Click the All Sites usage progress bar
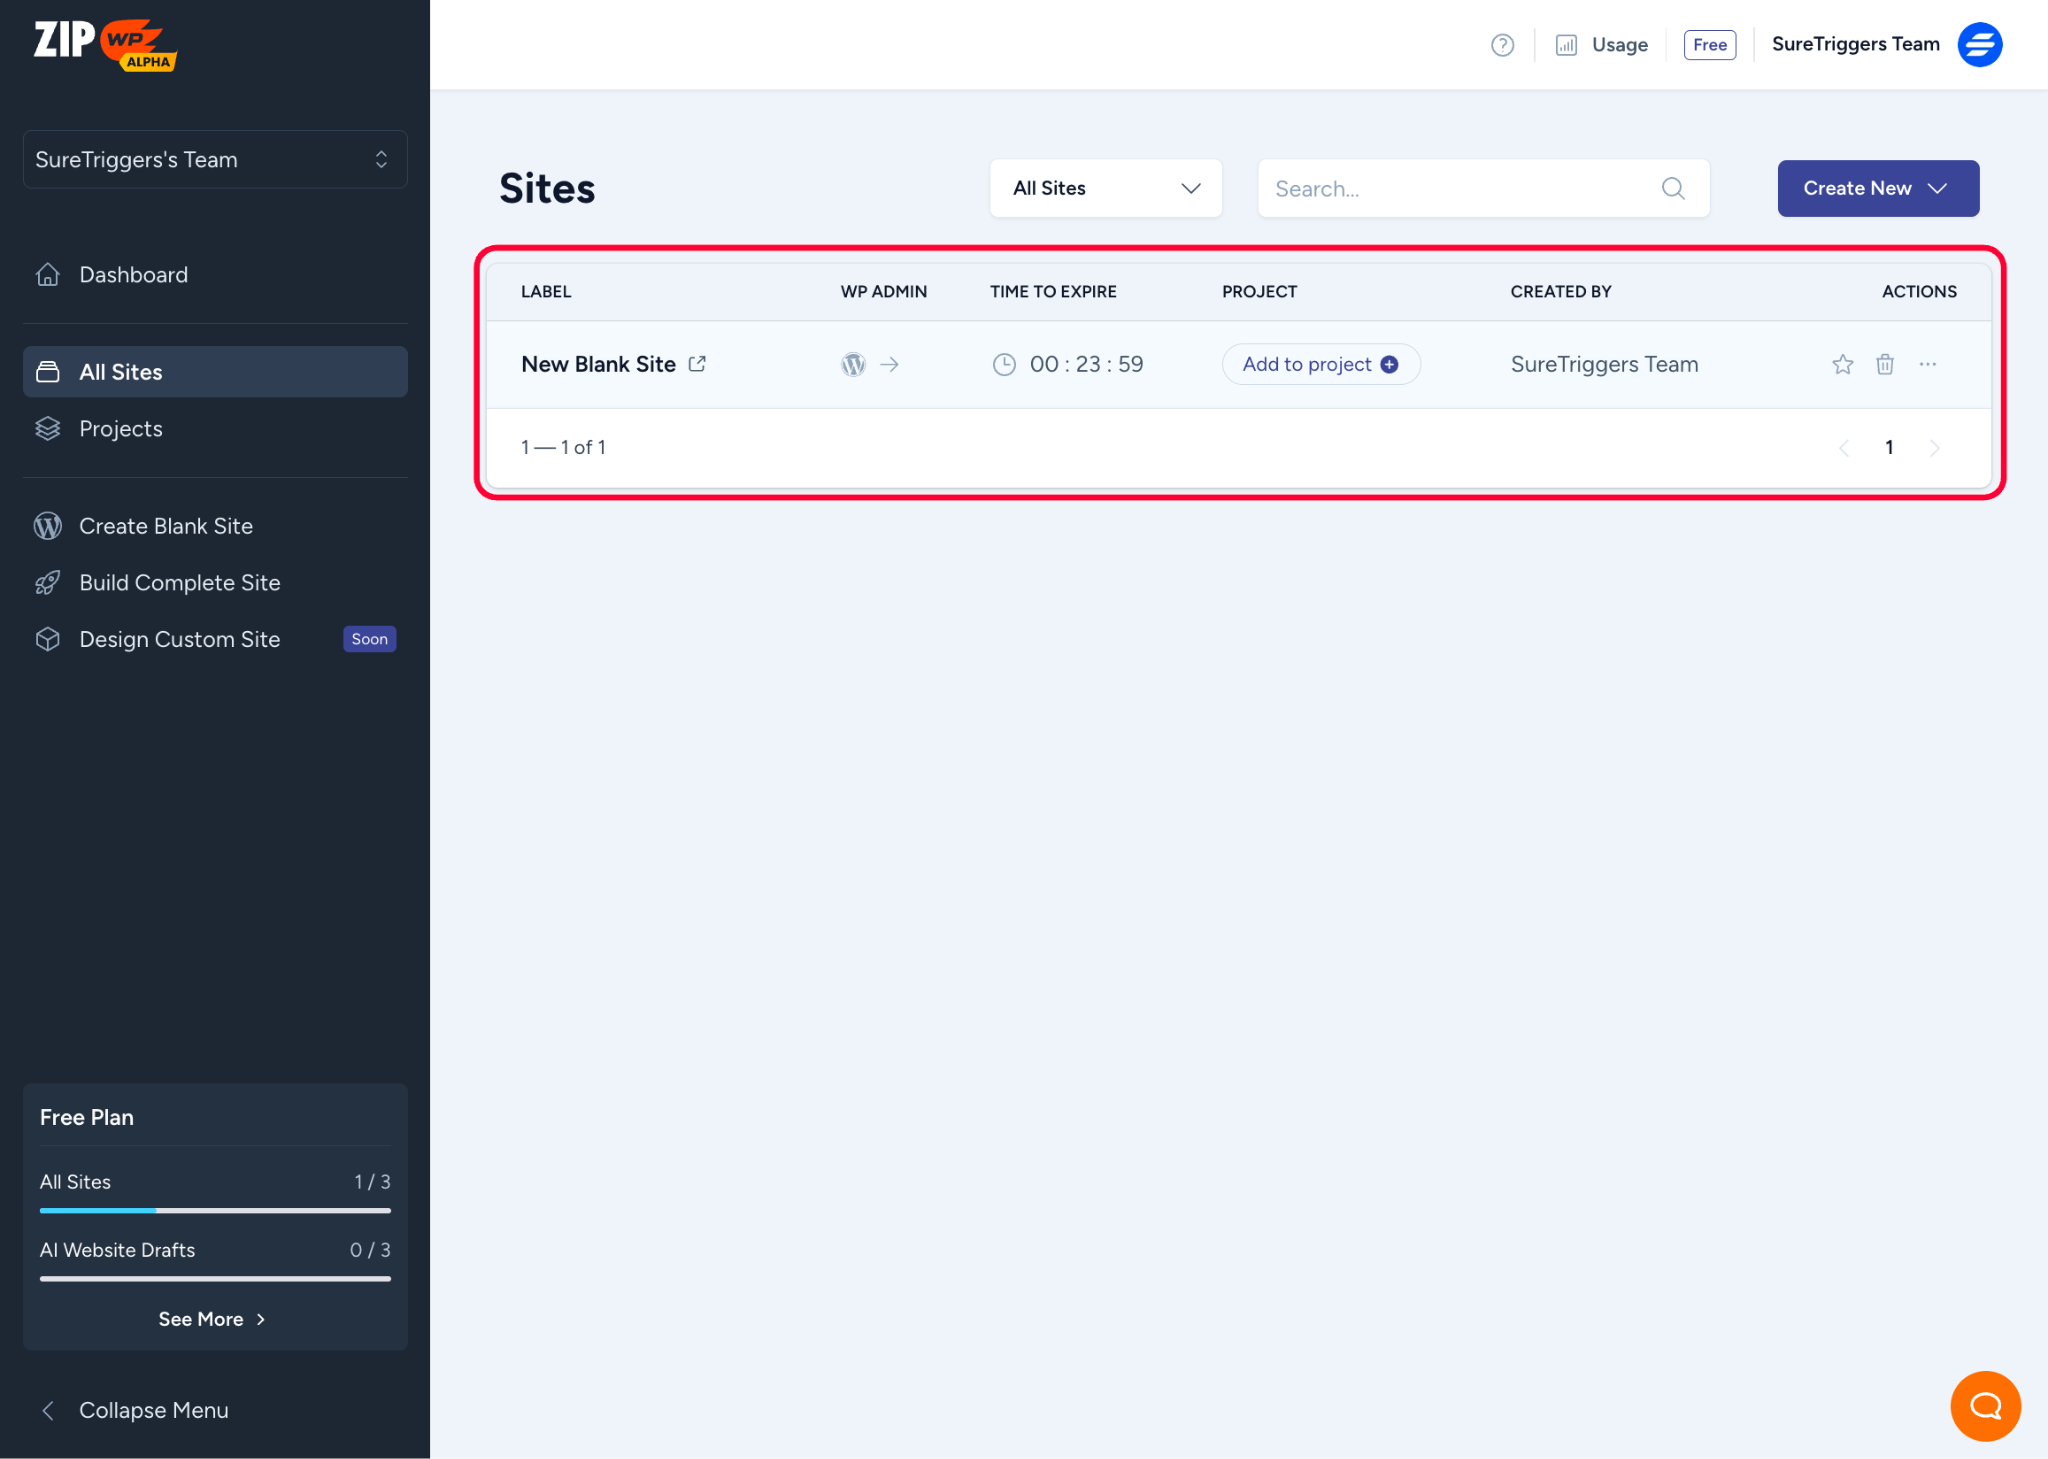 tap(215, 1210)
